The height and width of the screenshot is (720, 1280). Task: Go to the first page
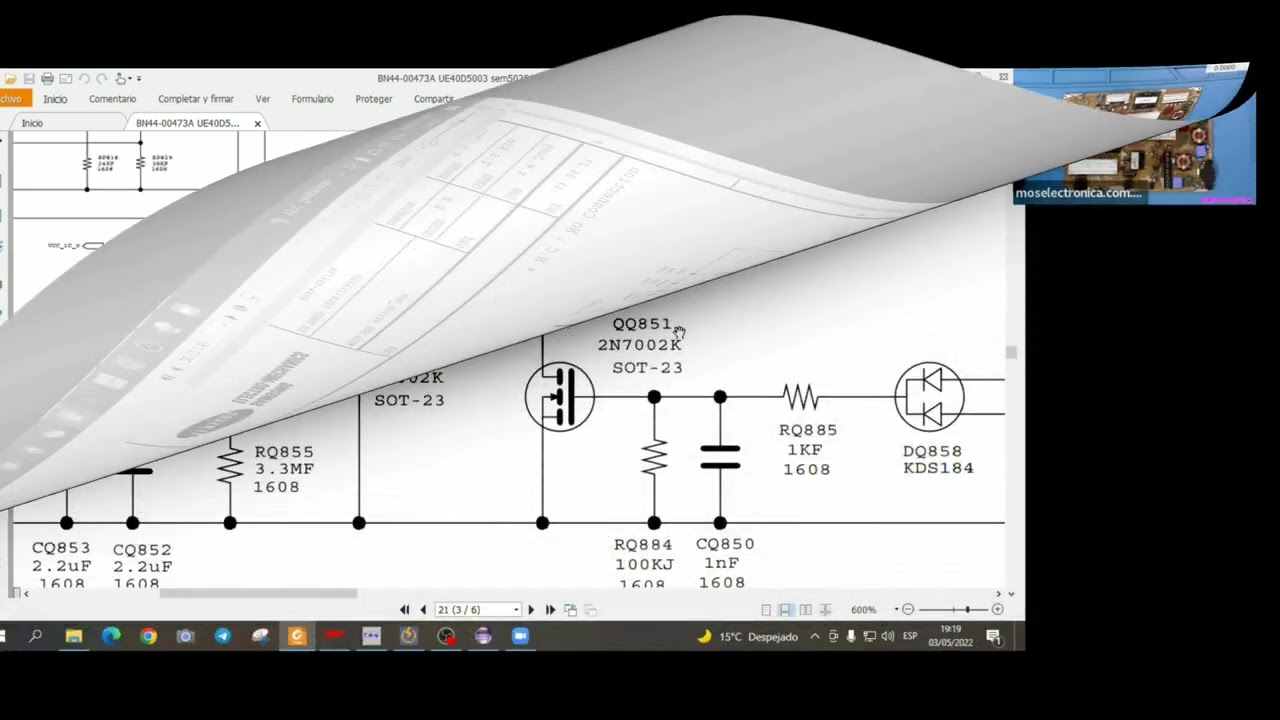pos(404,609)
